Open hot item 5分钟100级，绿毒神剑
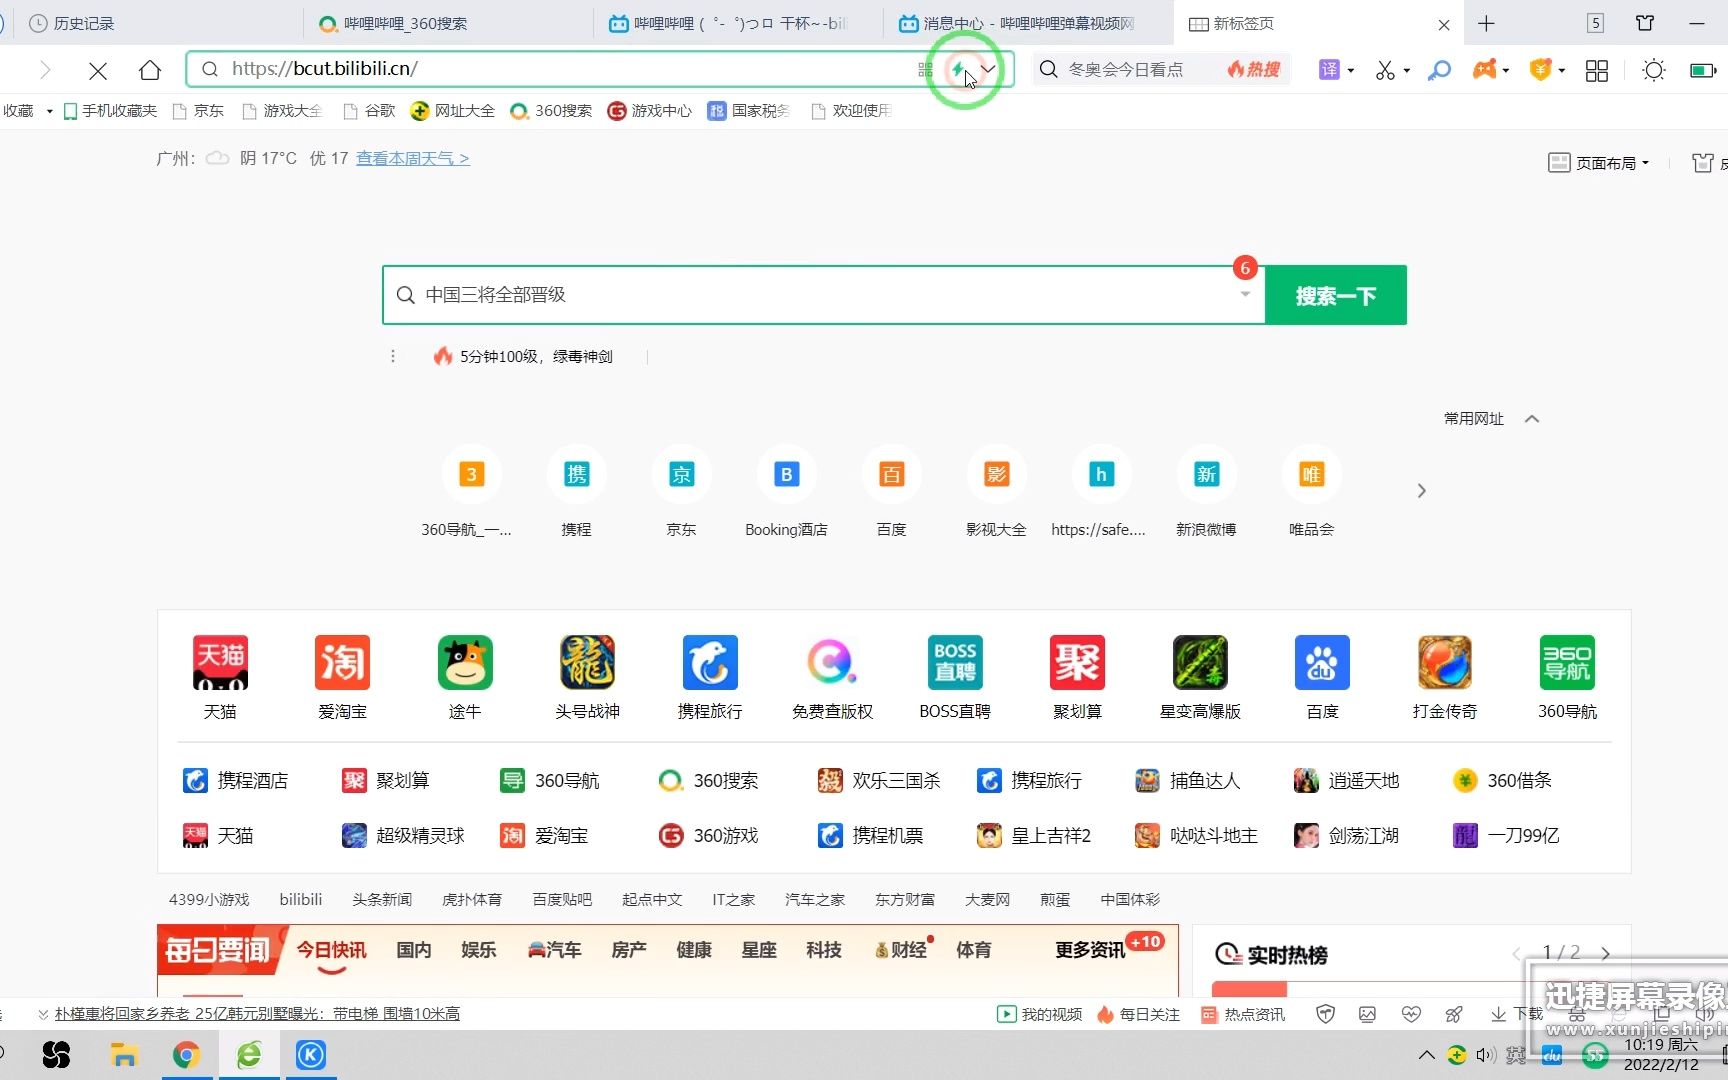1728x1080 pixels. (x=524, y=356)
